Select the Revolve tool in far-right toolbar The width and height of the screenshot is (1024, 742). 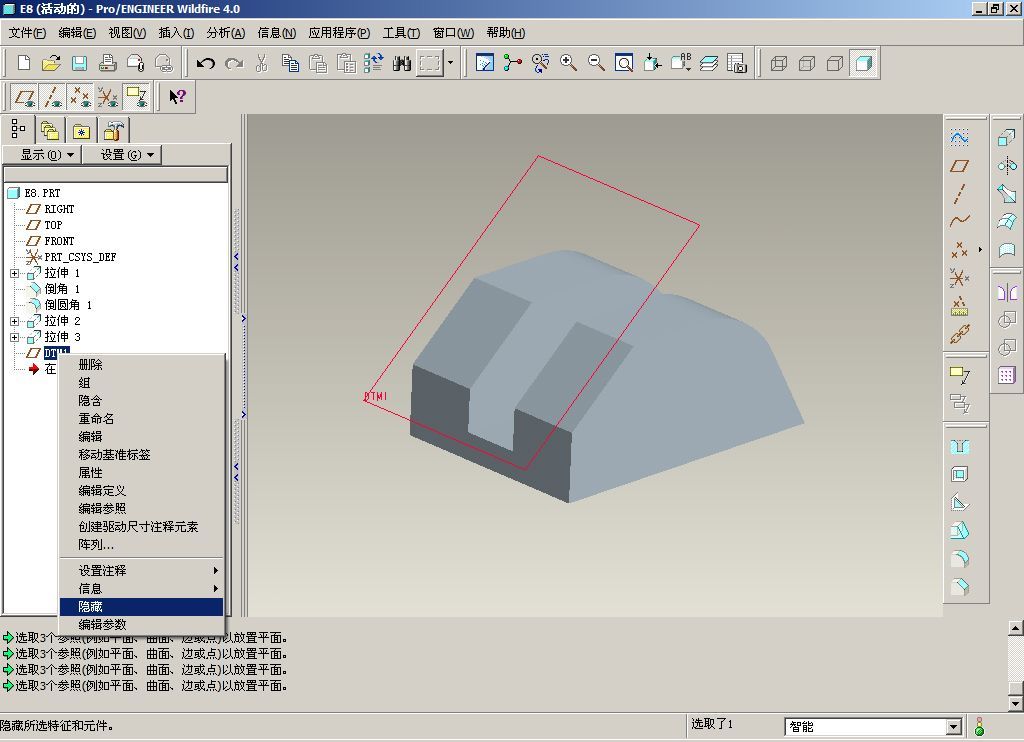1006,166
